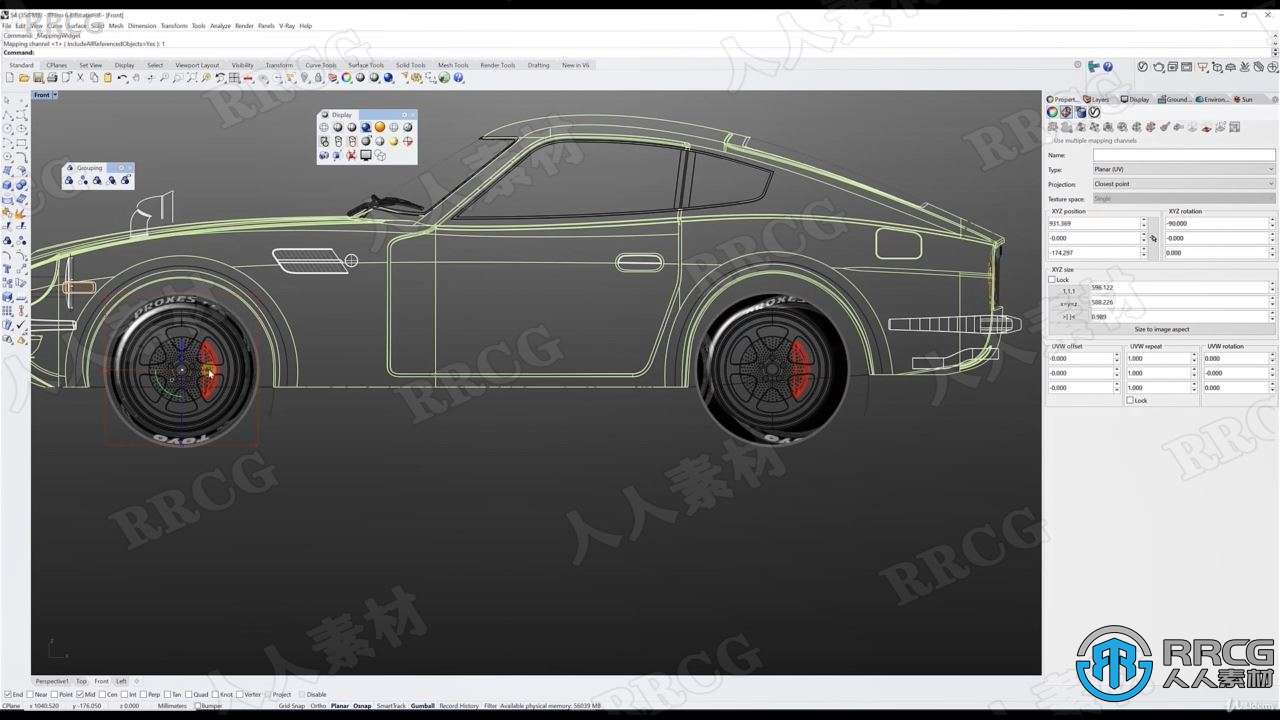Click the New file icon in Standard toolbar
The width and height of the screenshot is (1280, 720).
(9, 77)
